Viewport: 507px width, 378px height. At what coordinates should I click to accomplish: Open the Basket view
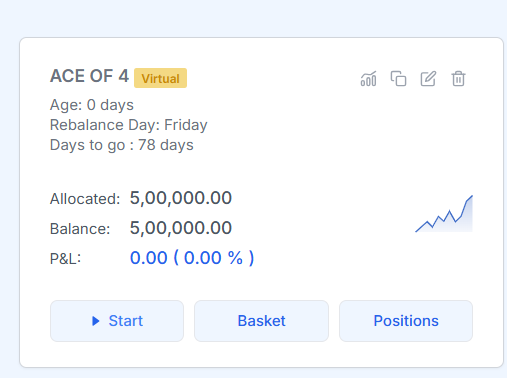coord(261,321)
